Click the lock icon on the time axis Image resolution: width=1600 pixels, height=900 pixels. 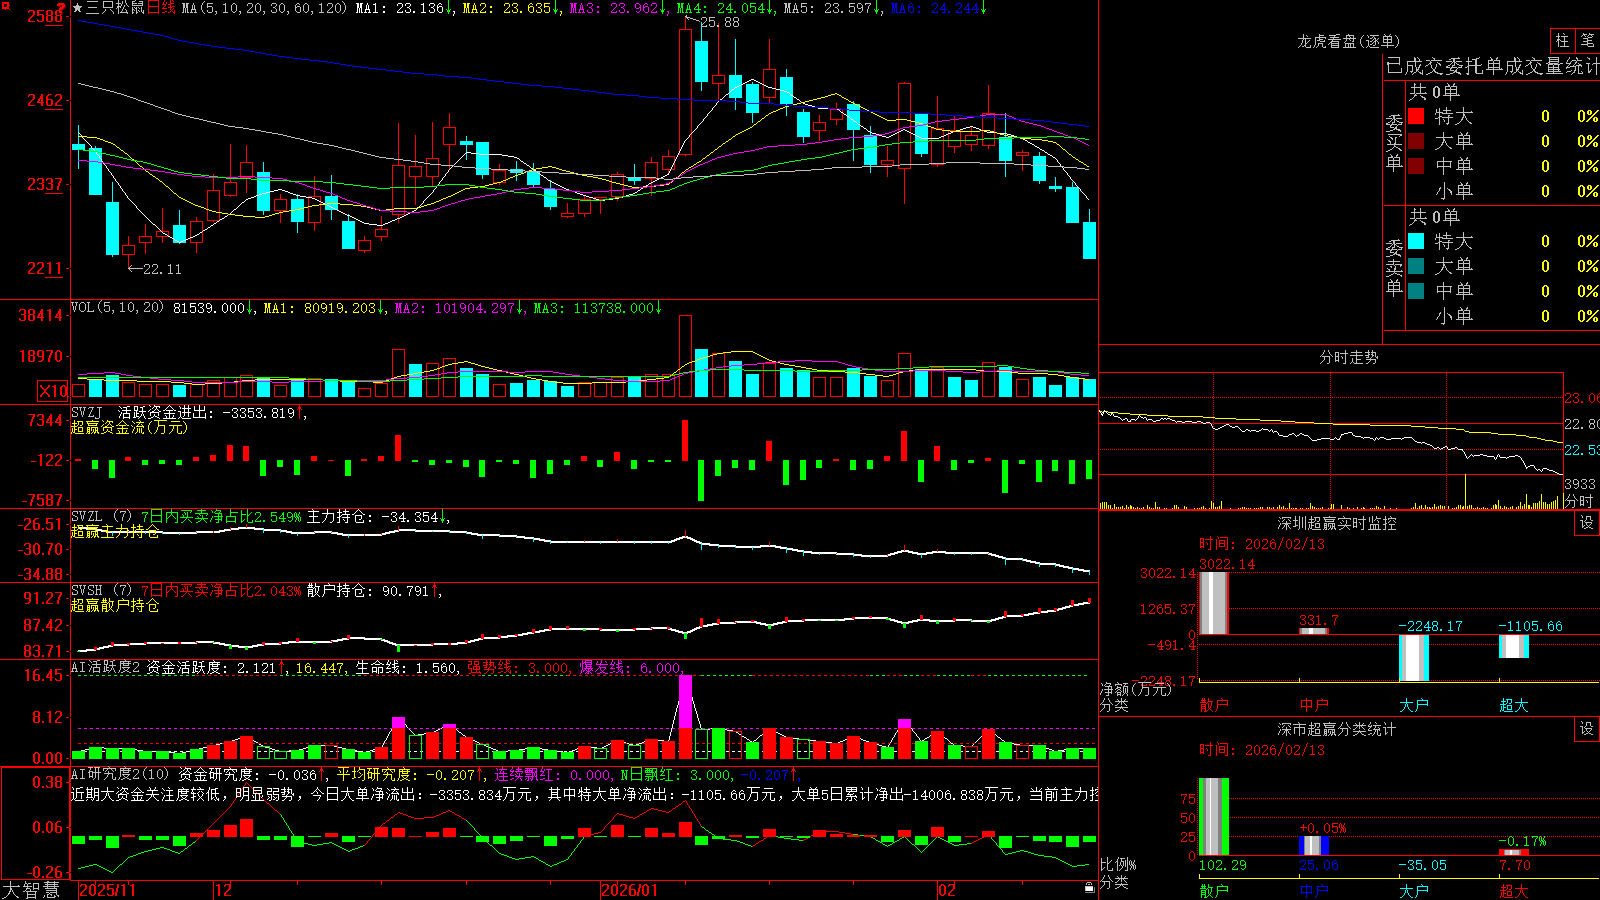tap(1089, 887)
